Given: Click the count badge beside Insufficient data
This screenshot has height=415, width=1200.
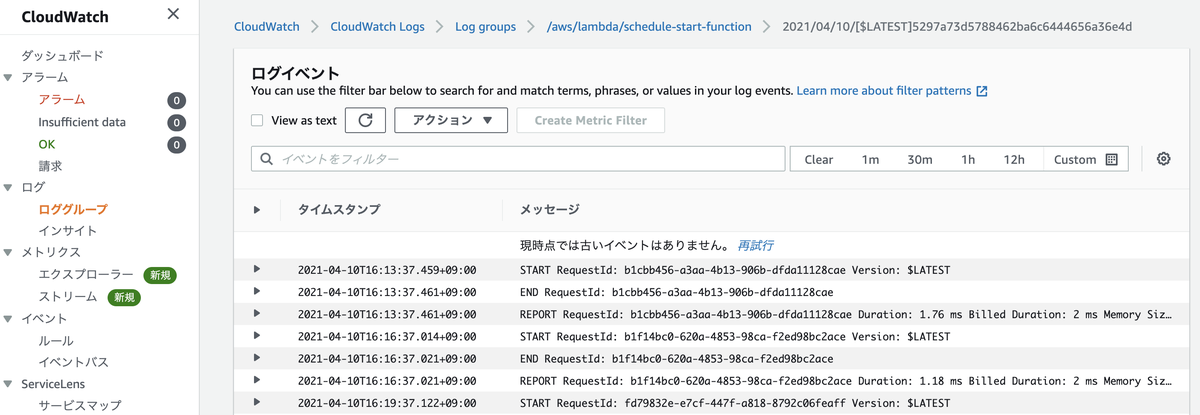Looking at the screenshot, I should [x=176, y=122].
